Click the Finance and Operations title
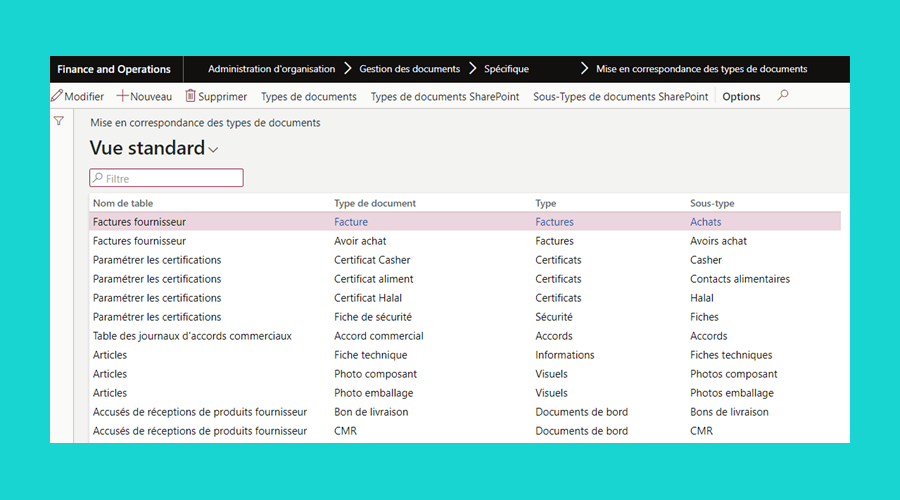 coord(114,69)
